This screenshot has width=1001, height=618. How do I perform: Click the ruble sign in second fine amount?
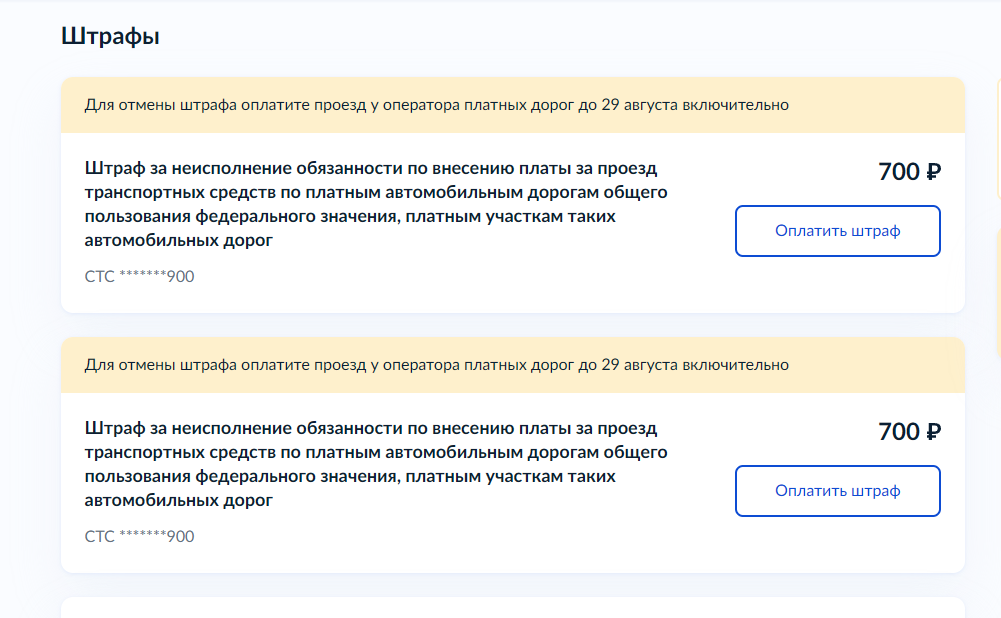click(x=933, y=432)
